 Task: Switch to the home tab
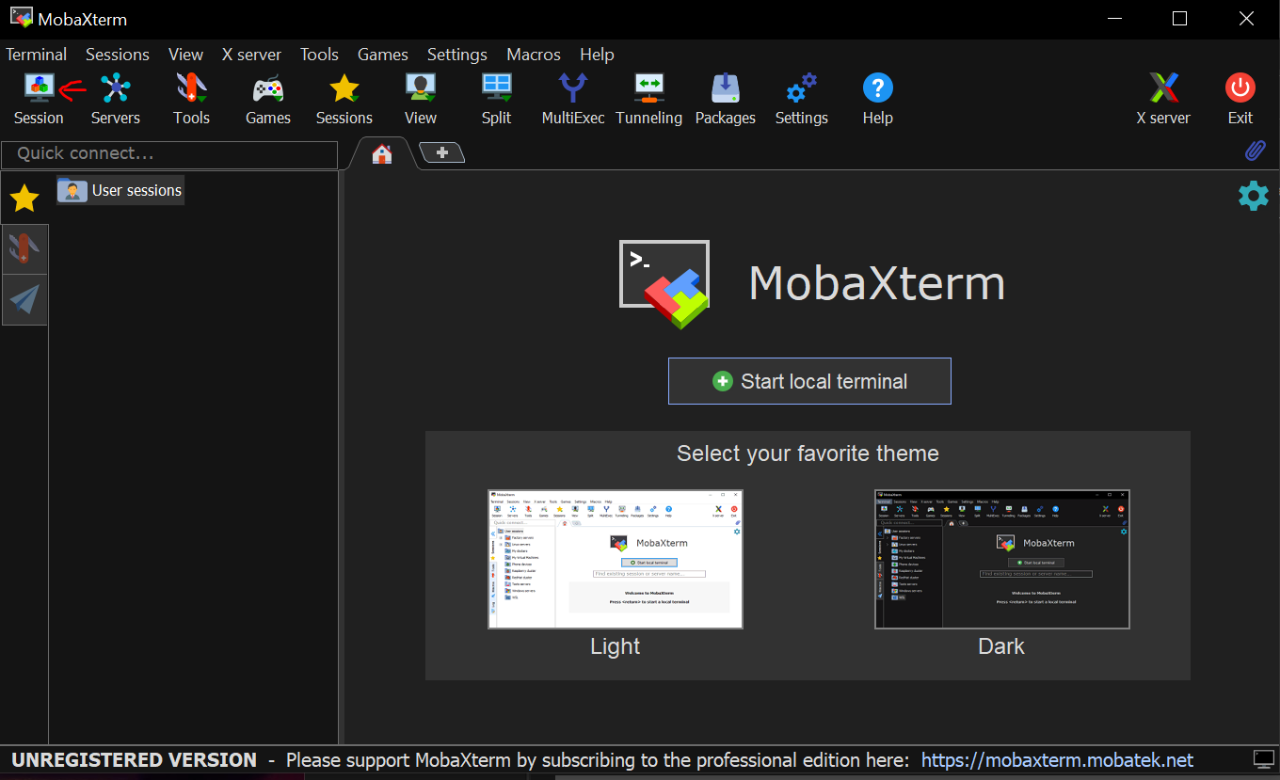point(381,152)
